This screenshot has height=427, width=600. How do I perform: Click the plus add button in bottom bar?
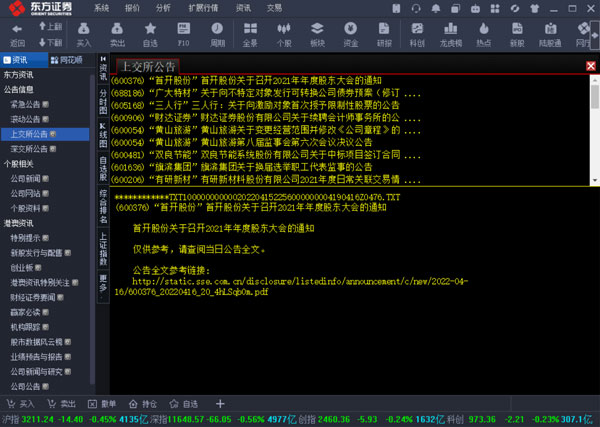pos(220,404)
